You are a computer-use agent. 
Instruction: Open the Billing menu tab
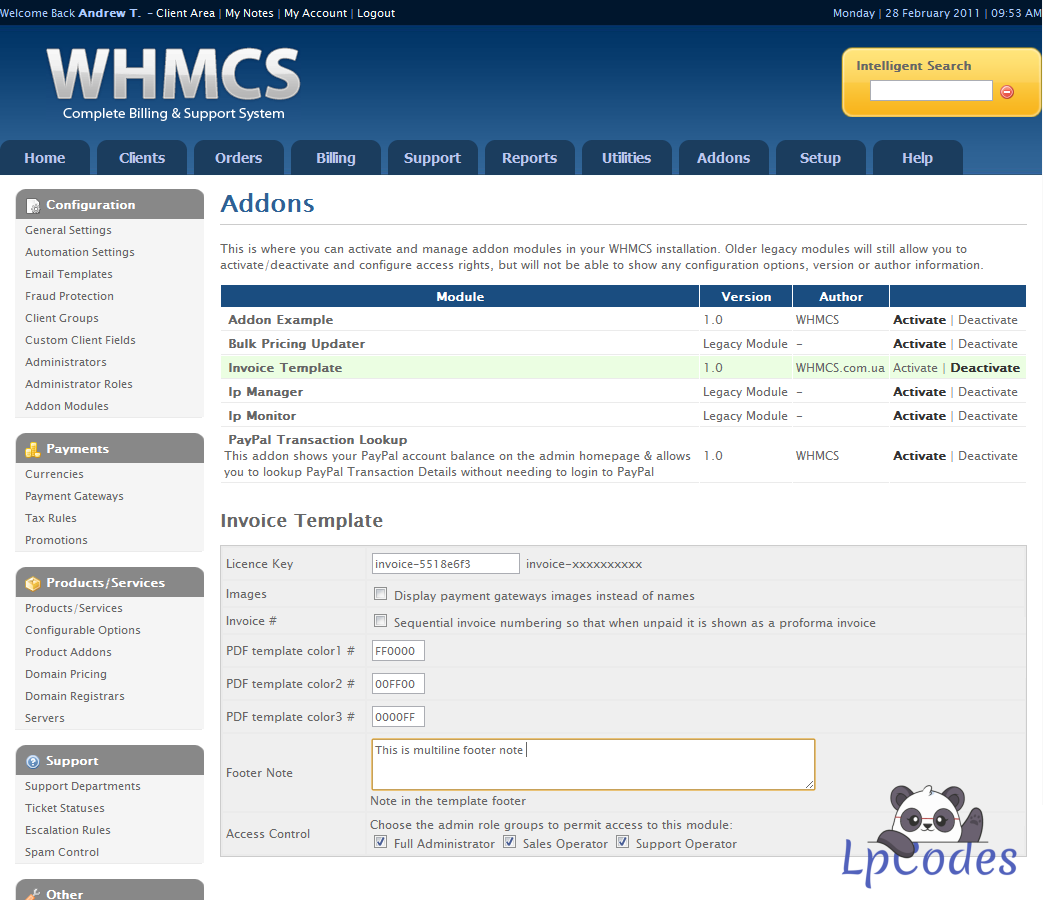(x=336, y=158)
